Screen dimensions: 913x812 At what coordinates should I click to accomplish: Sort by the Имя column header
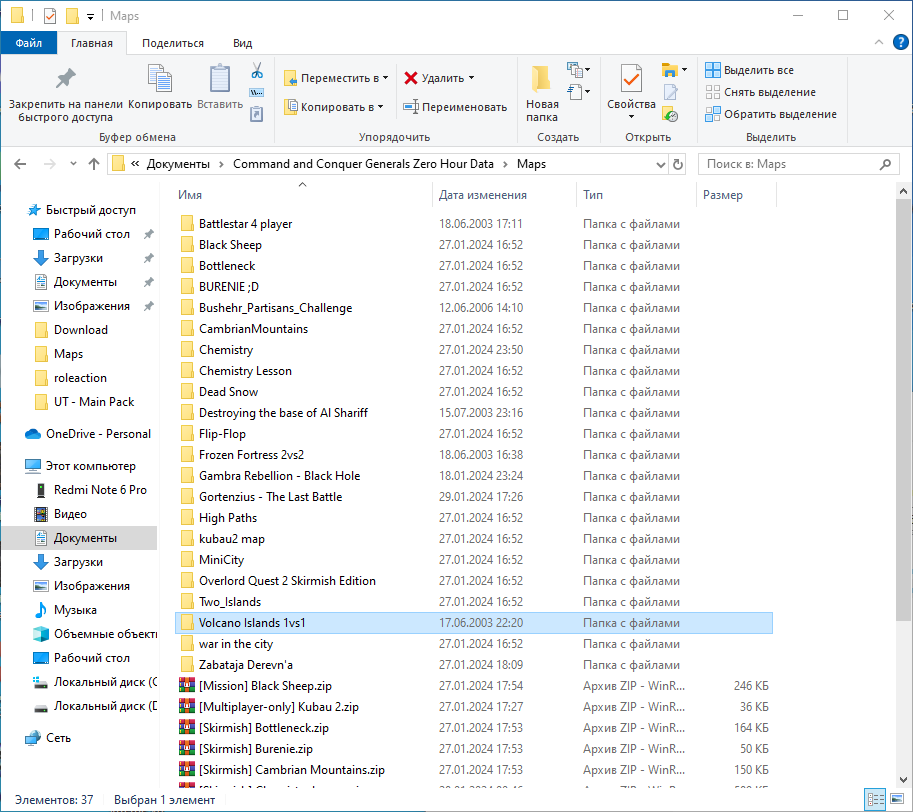coord(303,195)
